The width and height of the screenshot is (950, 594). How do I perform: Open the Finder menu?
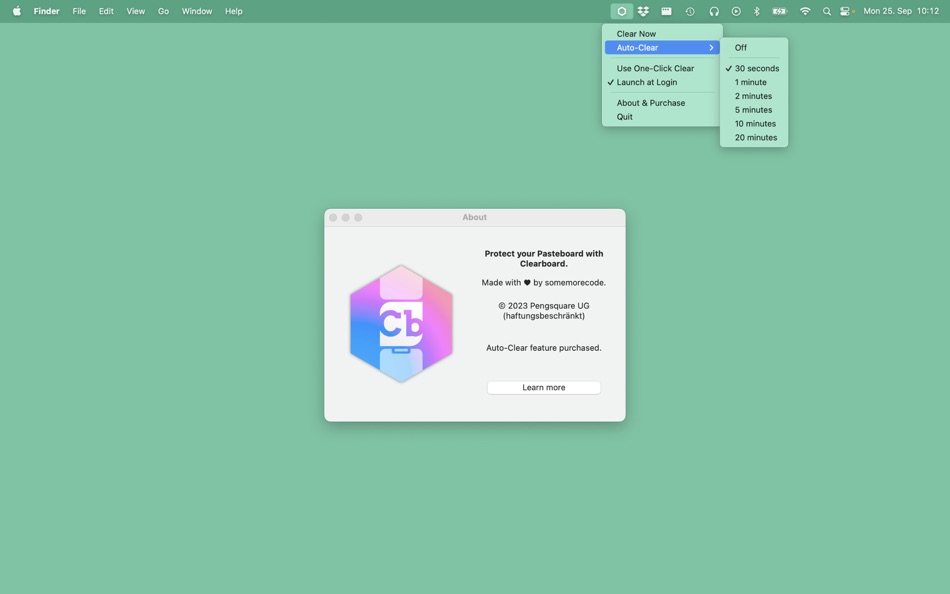pos(47,11)
